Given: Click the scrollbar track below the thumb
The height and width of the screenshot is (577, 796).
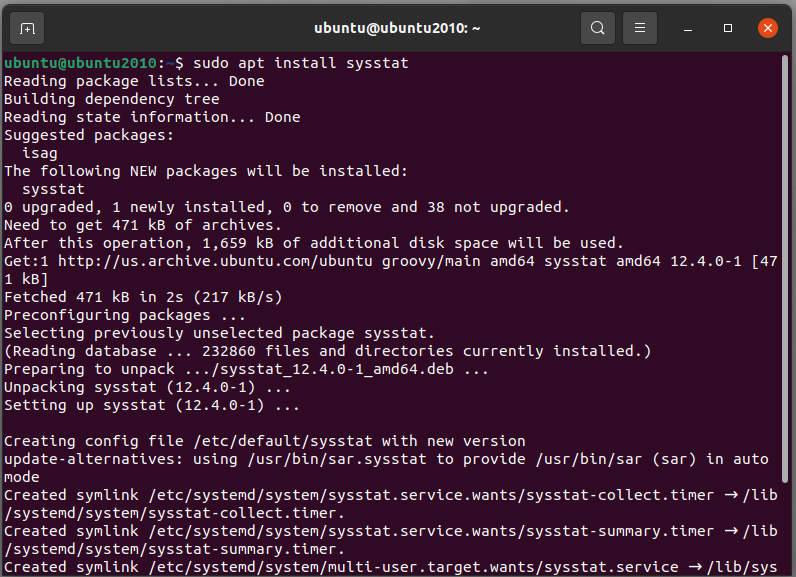Looking at the screenshot, I should (784, 529).
